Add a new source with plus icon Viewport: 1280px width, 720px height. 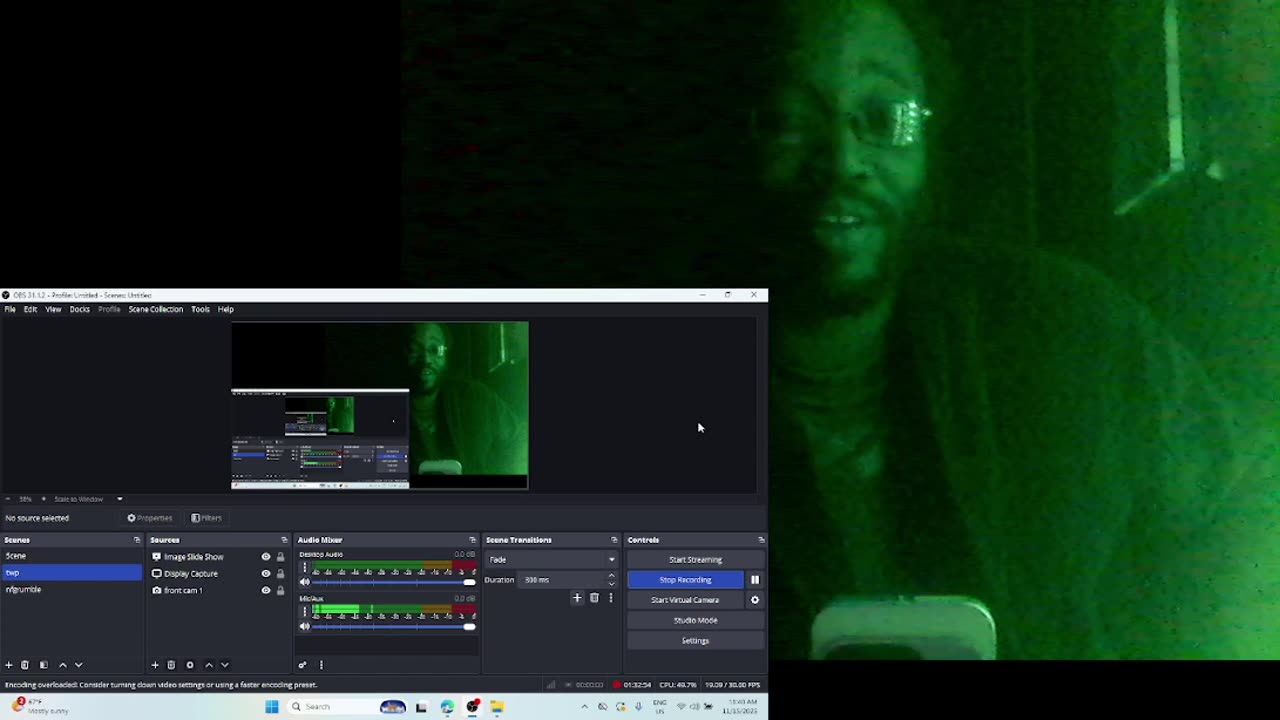pos(155,665)
